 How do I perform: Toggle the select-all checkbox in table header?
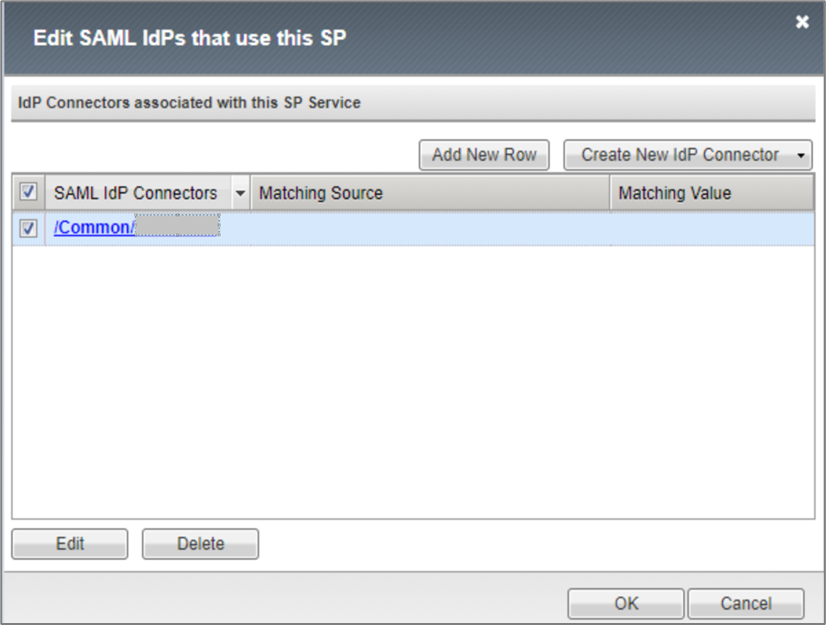(x=28, y=192)
